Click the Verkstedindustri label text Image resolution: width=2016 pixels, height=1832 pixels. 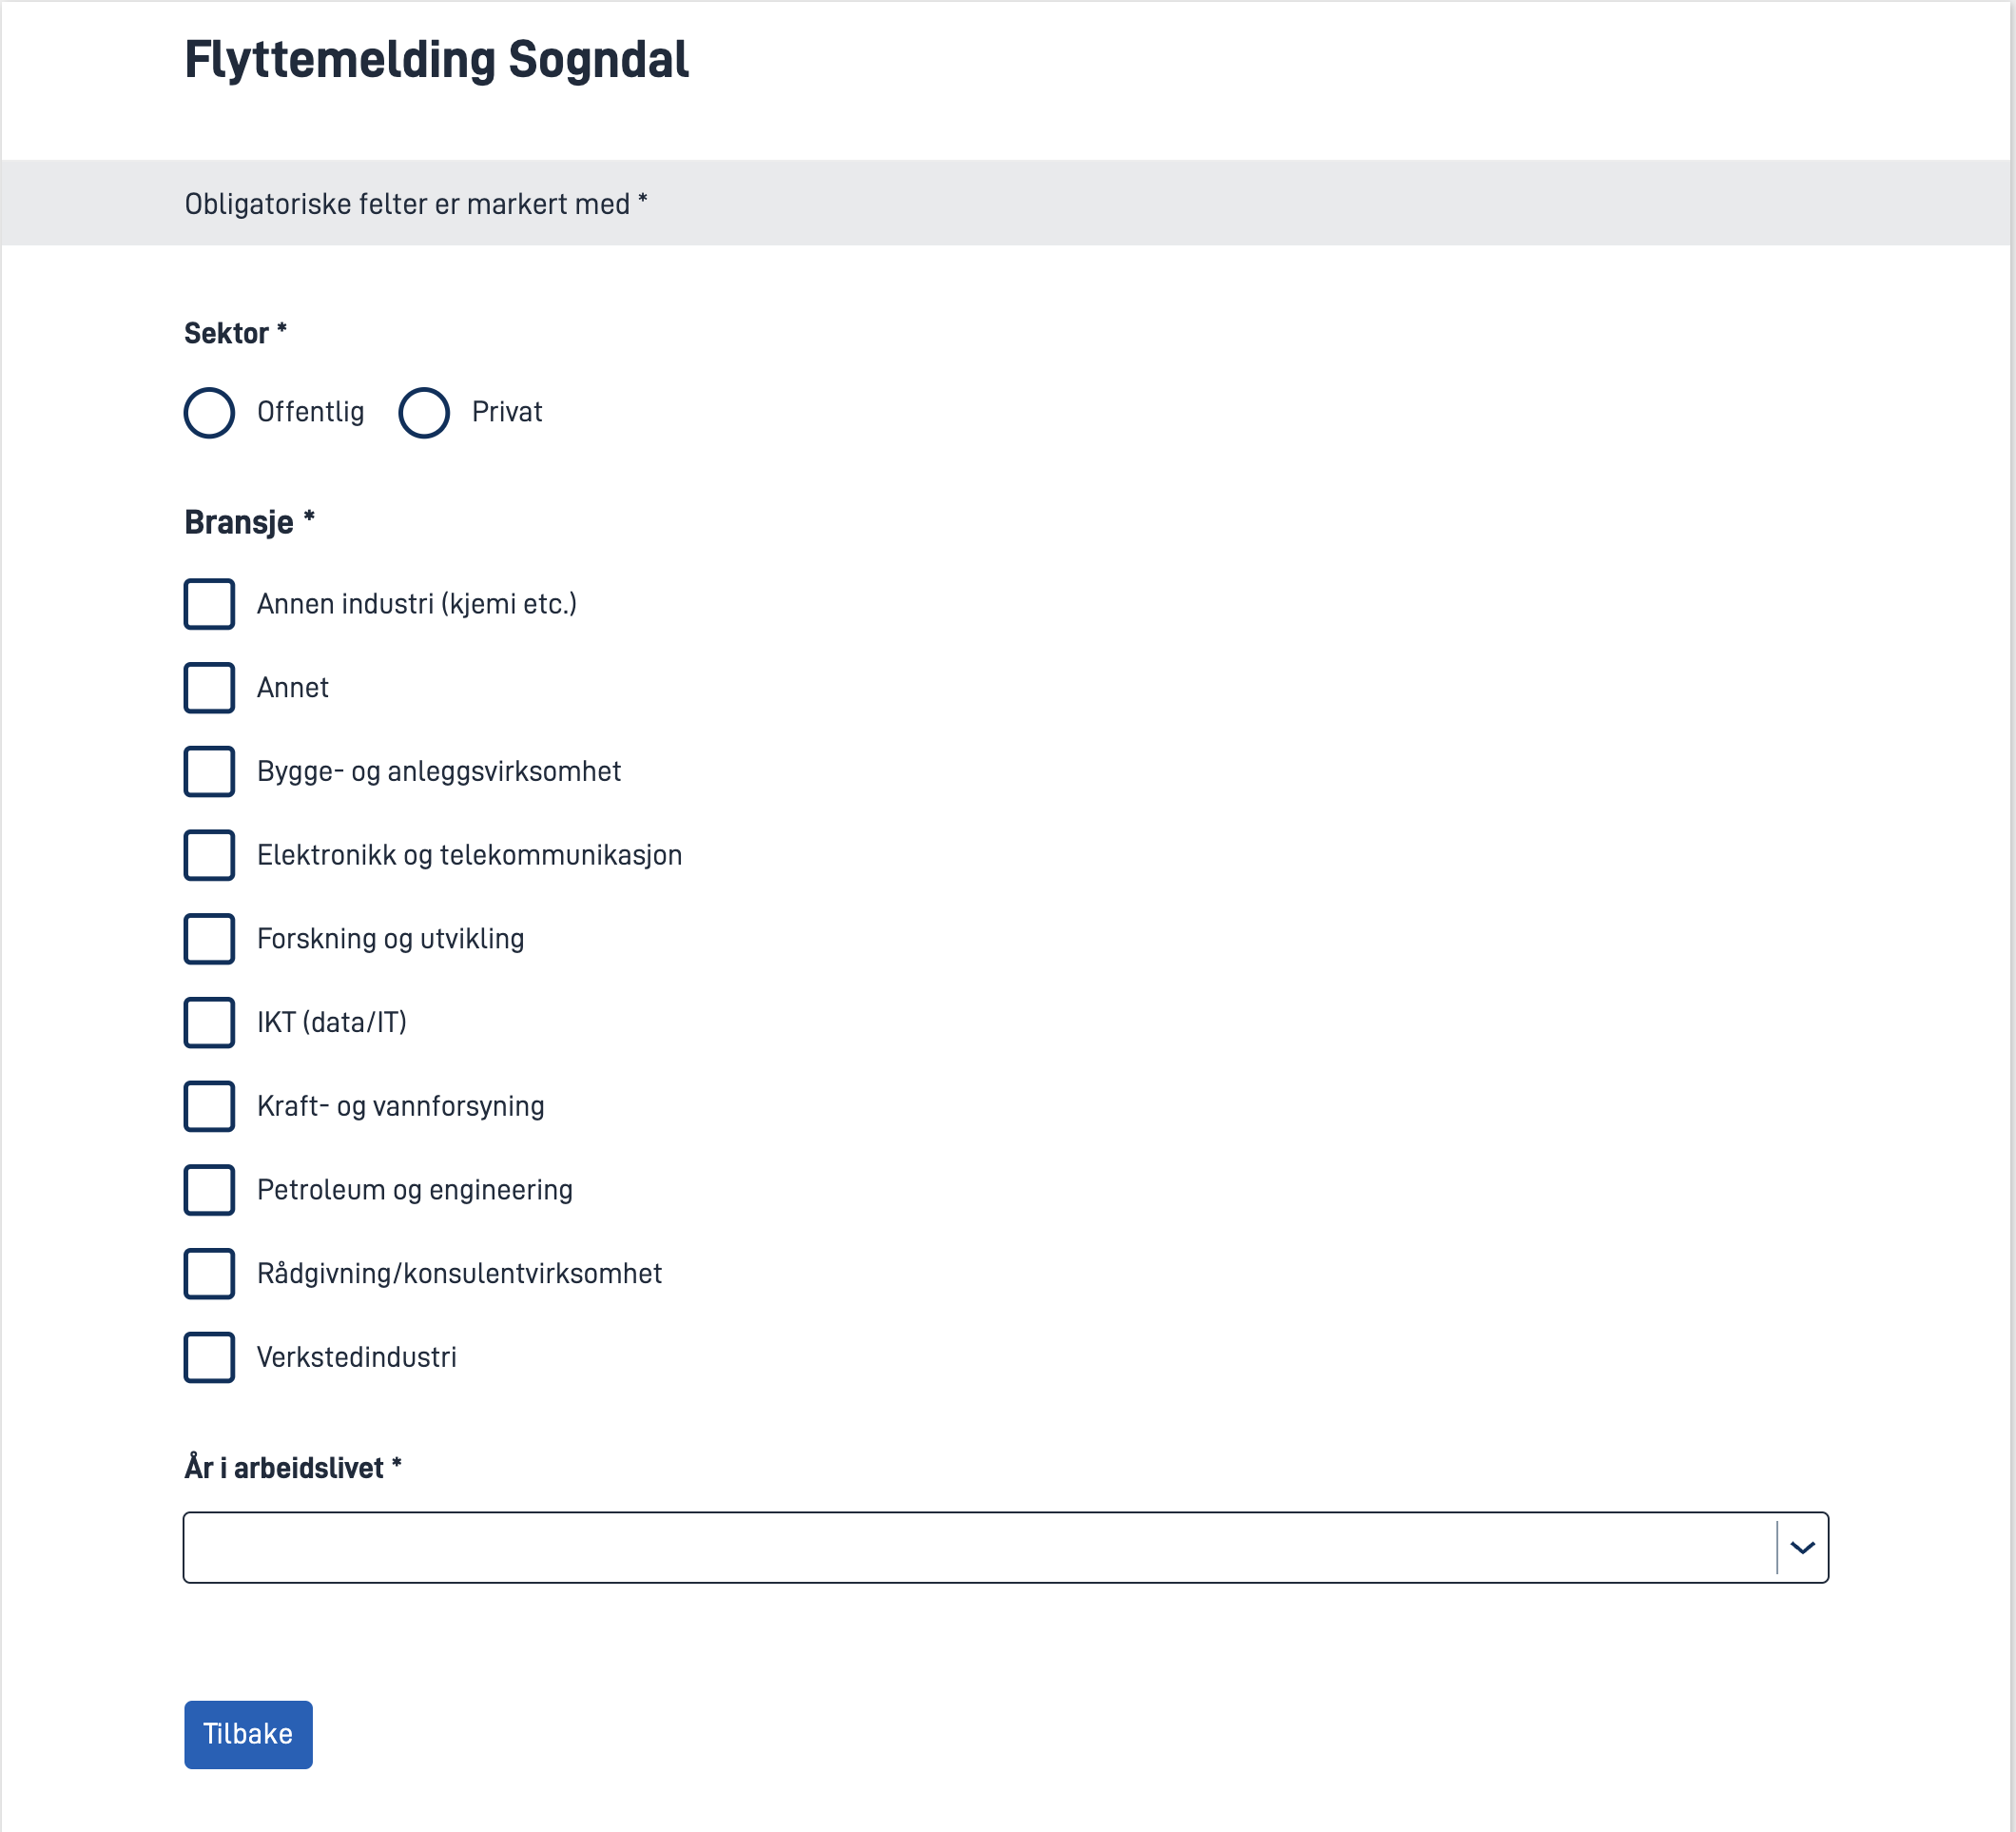pyautogui.click(x=357, y=1357)
